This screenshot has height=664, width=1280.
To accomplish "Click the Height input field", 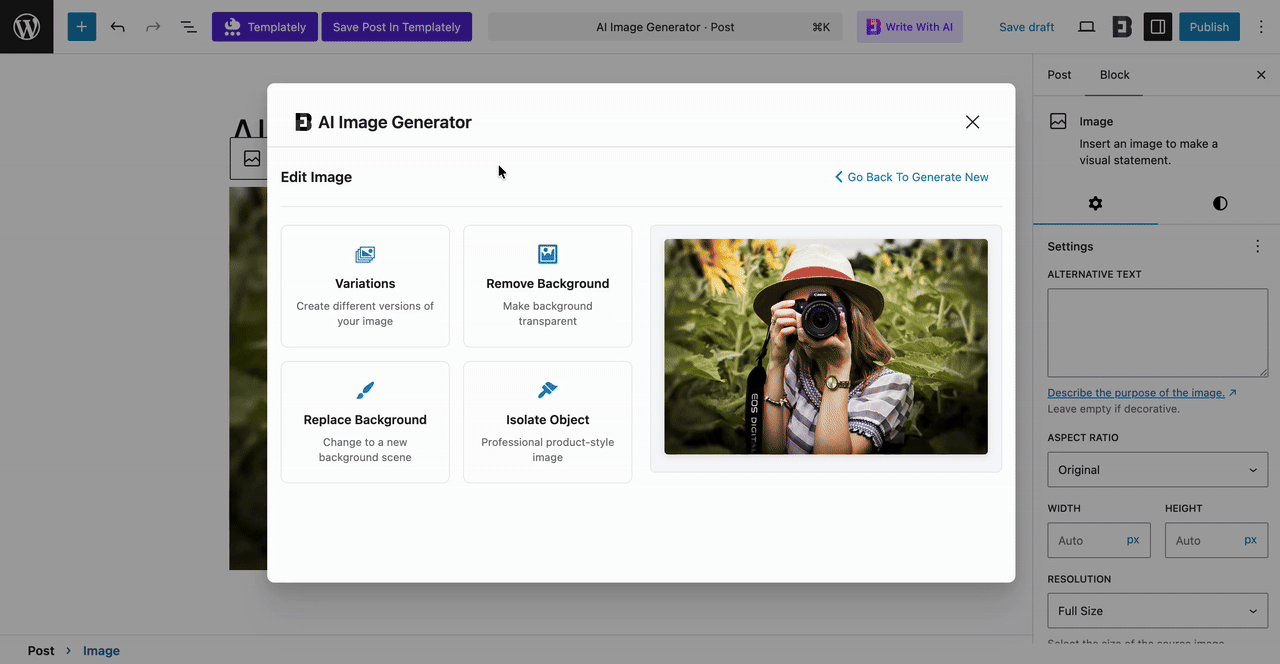I will pyautogui.click(x=1202, y=540).
